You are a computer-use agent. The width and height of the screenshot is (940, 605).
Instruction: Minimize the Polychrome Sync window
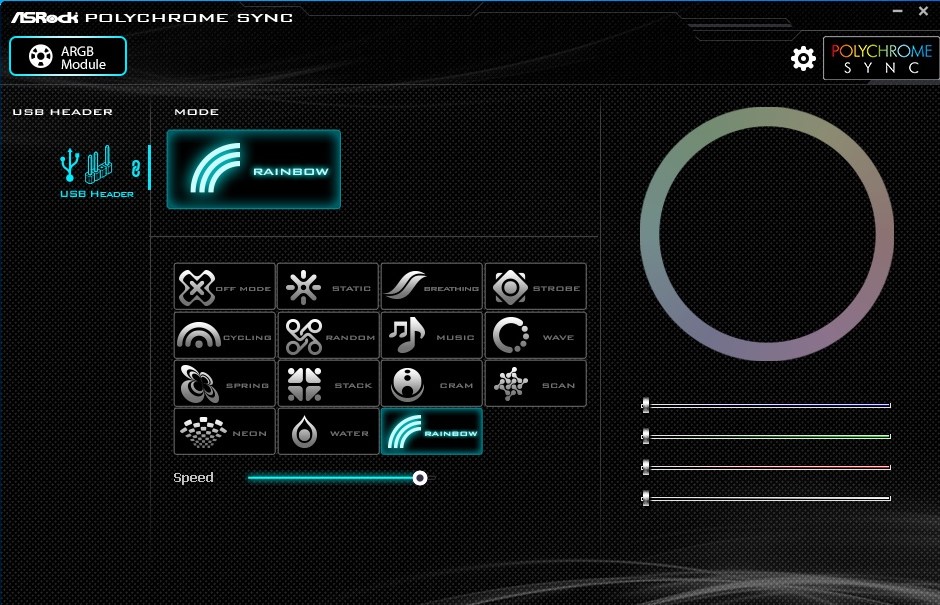897,11
